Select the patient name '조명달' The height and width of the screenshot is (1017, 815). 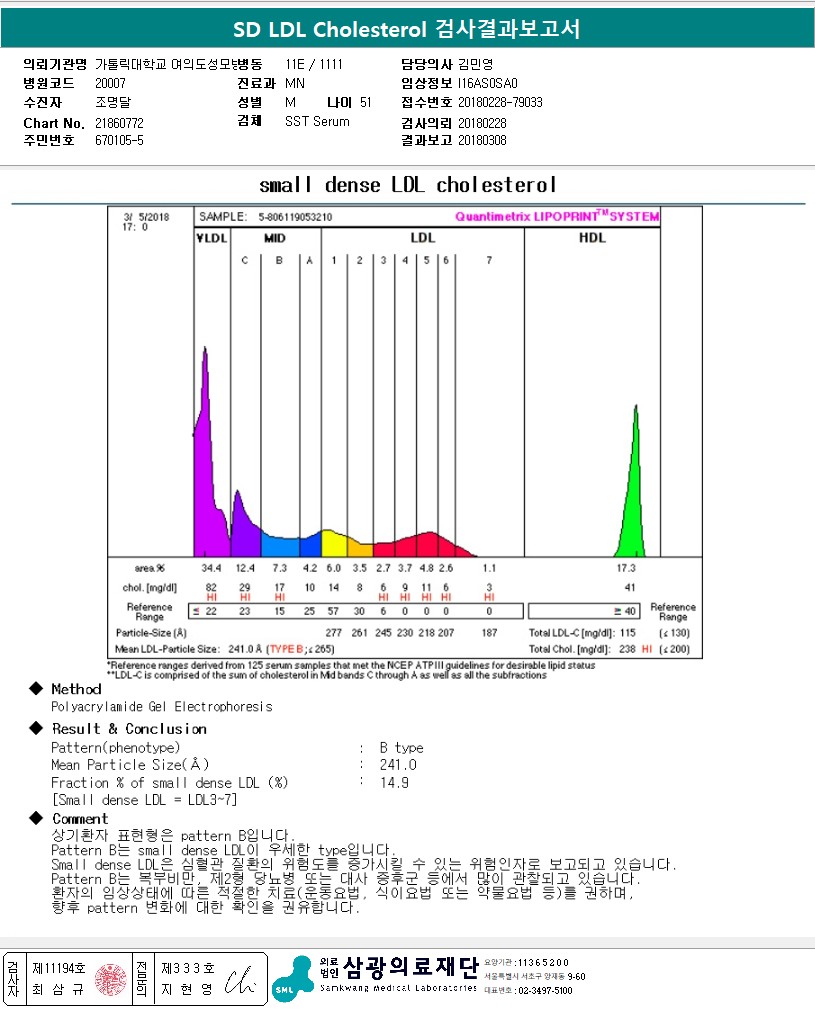tap(113, 102)
